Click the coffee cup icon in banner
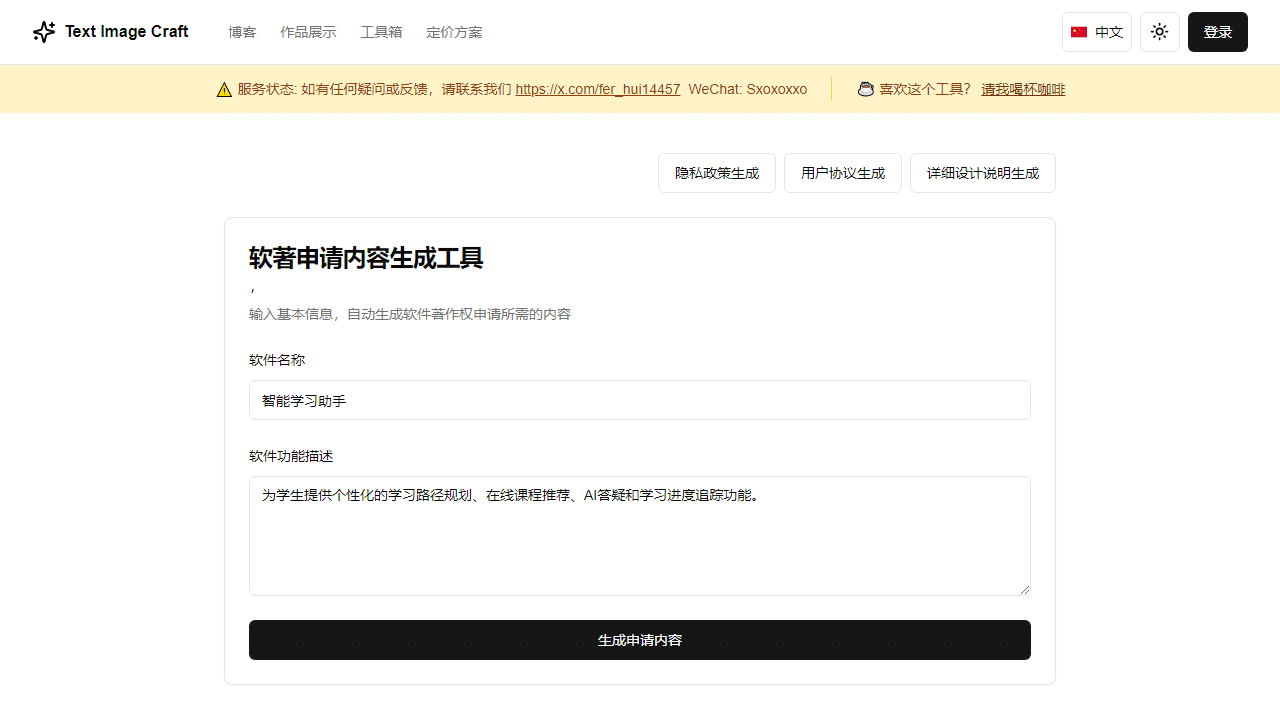The image size is (1280, 720). point(866,89)
